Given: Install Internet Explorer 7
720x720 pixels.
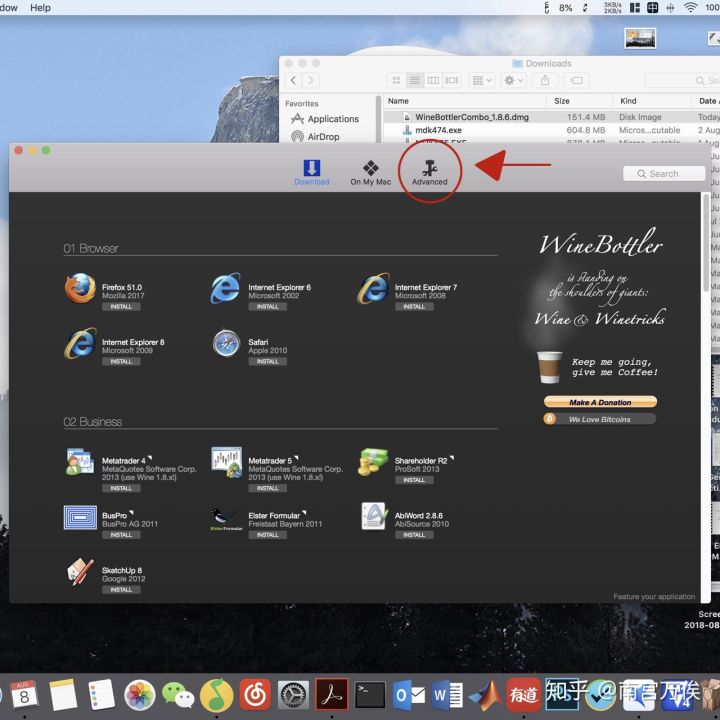Looking at the screenshot, I should click(414, 307).
